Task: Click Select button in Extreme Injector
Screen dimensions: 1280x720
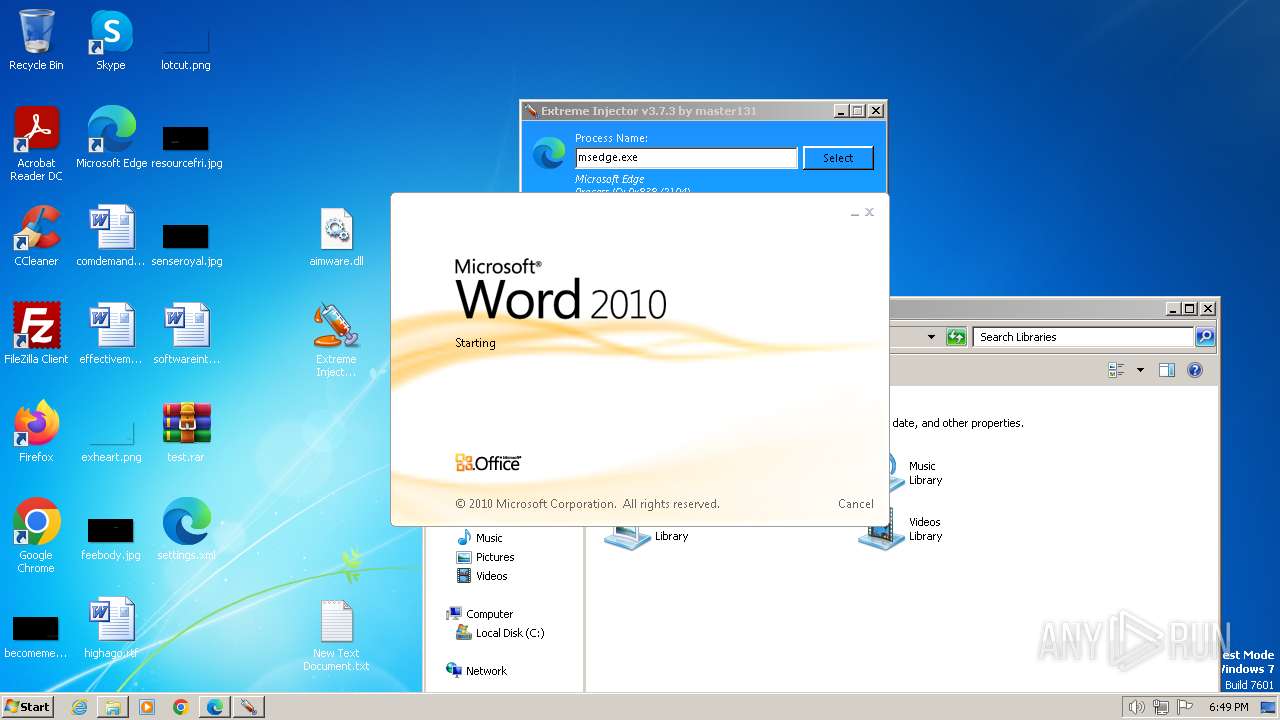Action: (x=838, y=158)
